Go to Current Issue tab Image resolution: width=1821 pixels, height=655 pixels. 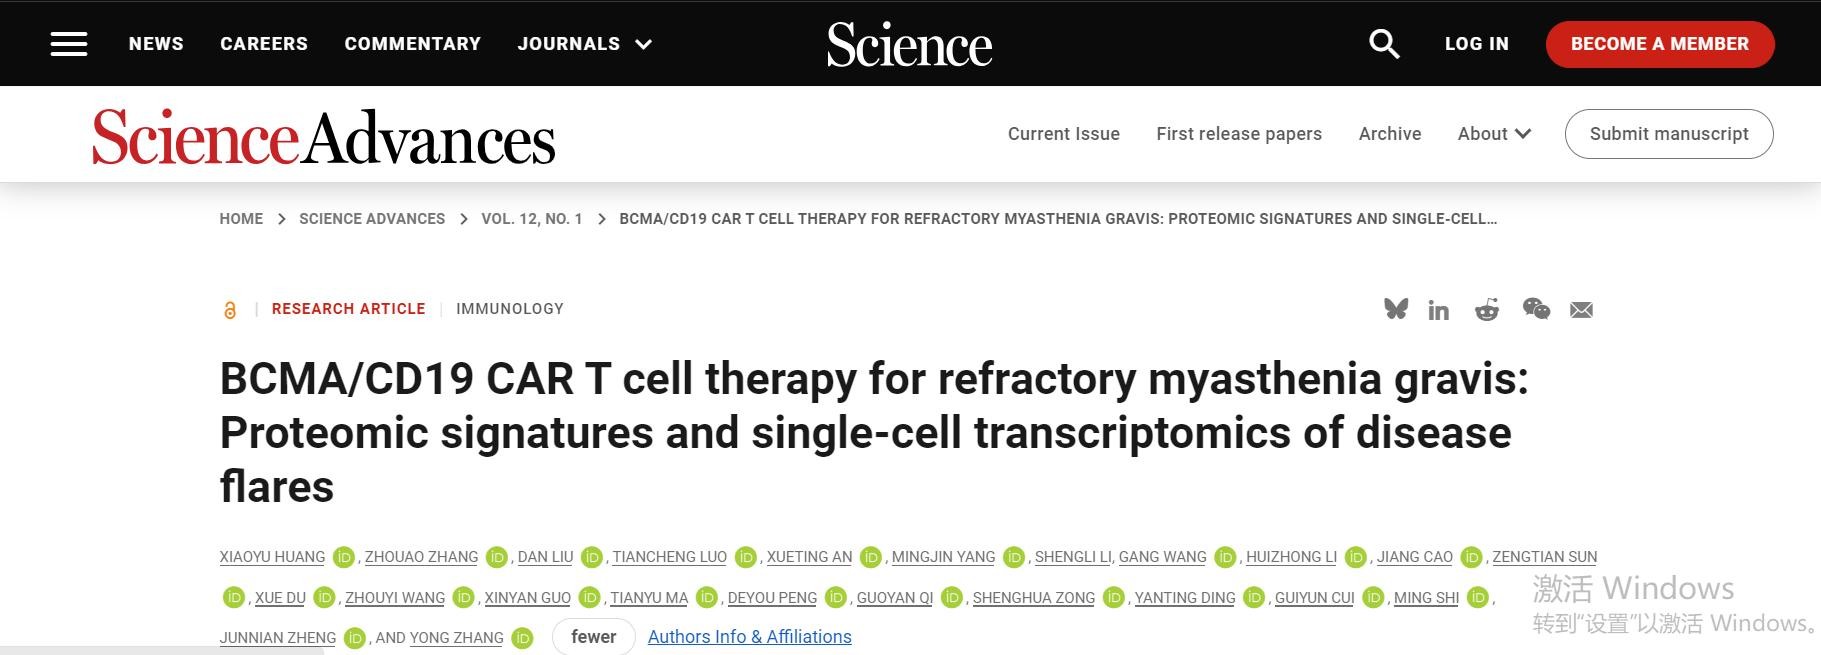(1063, 134)
